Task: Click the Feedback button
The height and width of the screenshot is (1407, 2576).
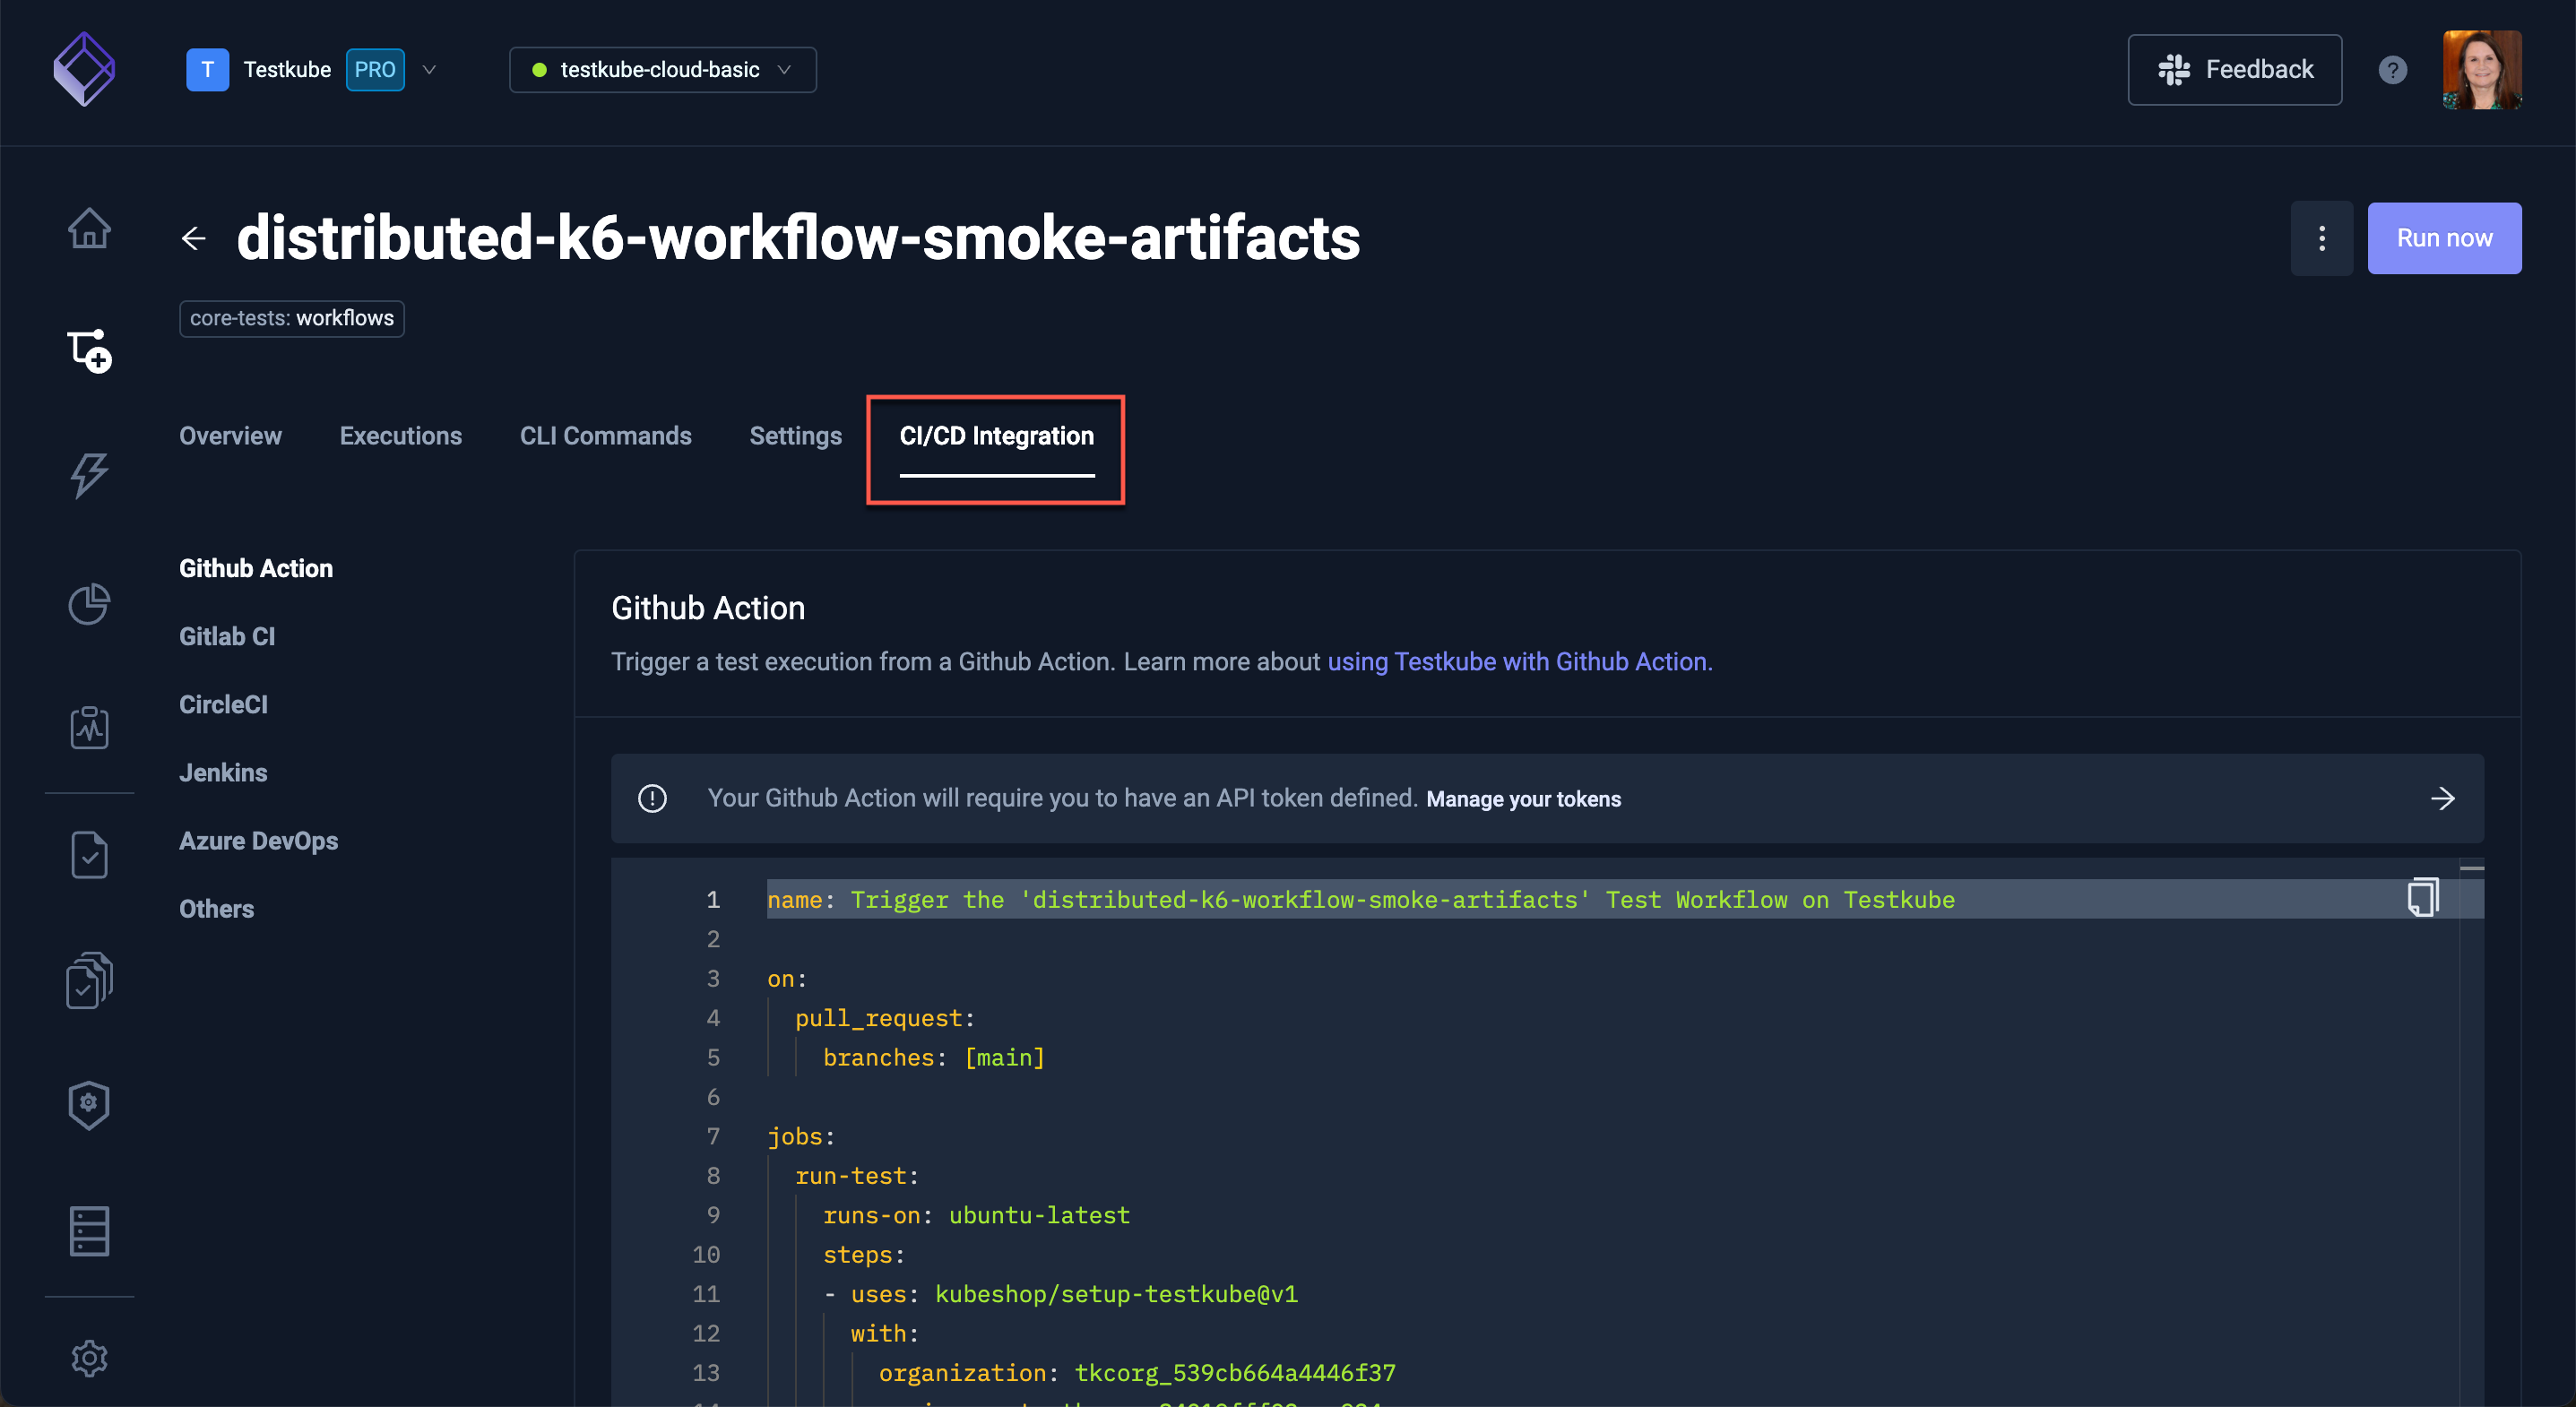Action: [2234, 70]
